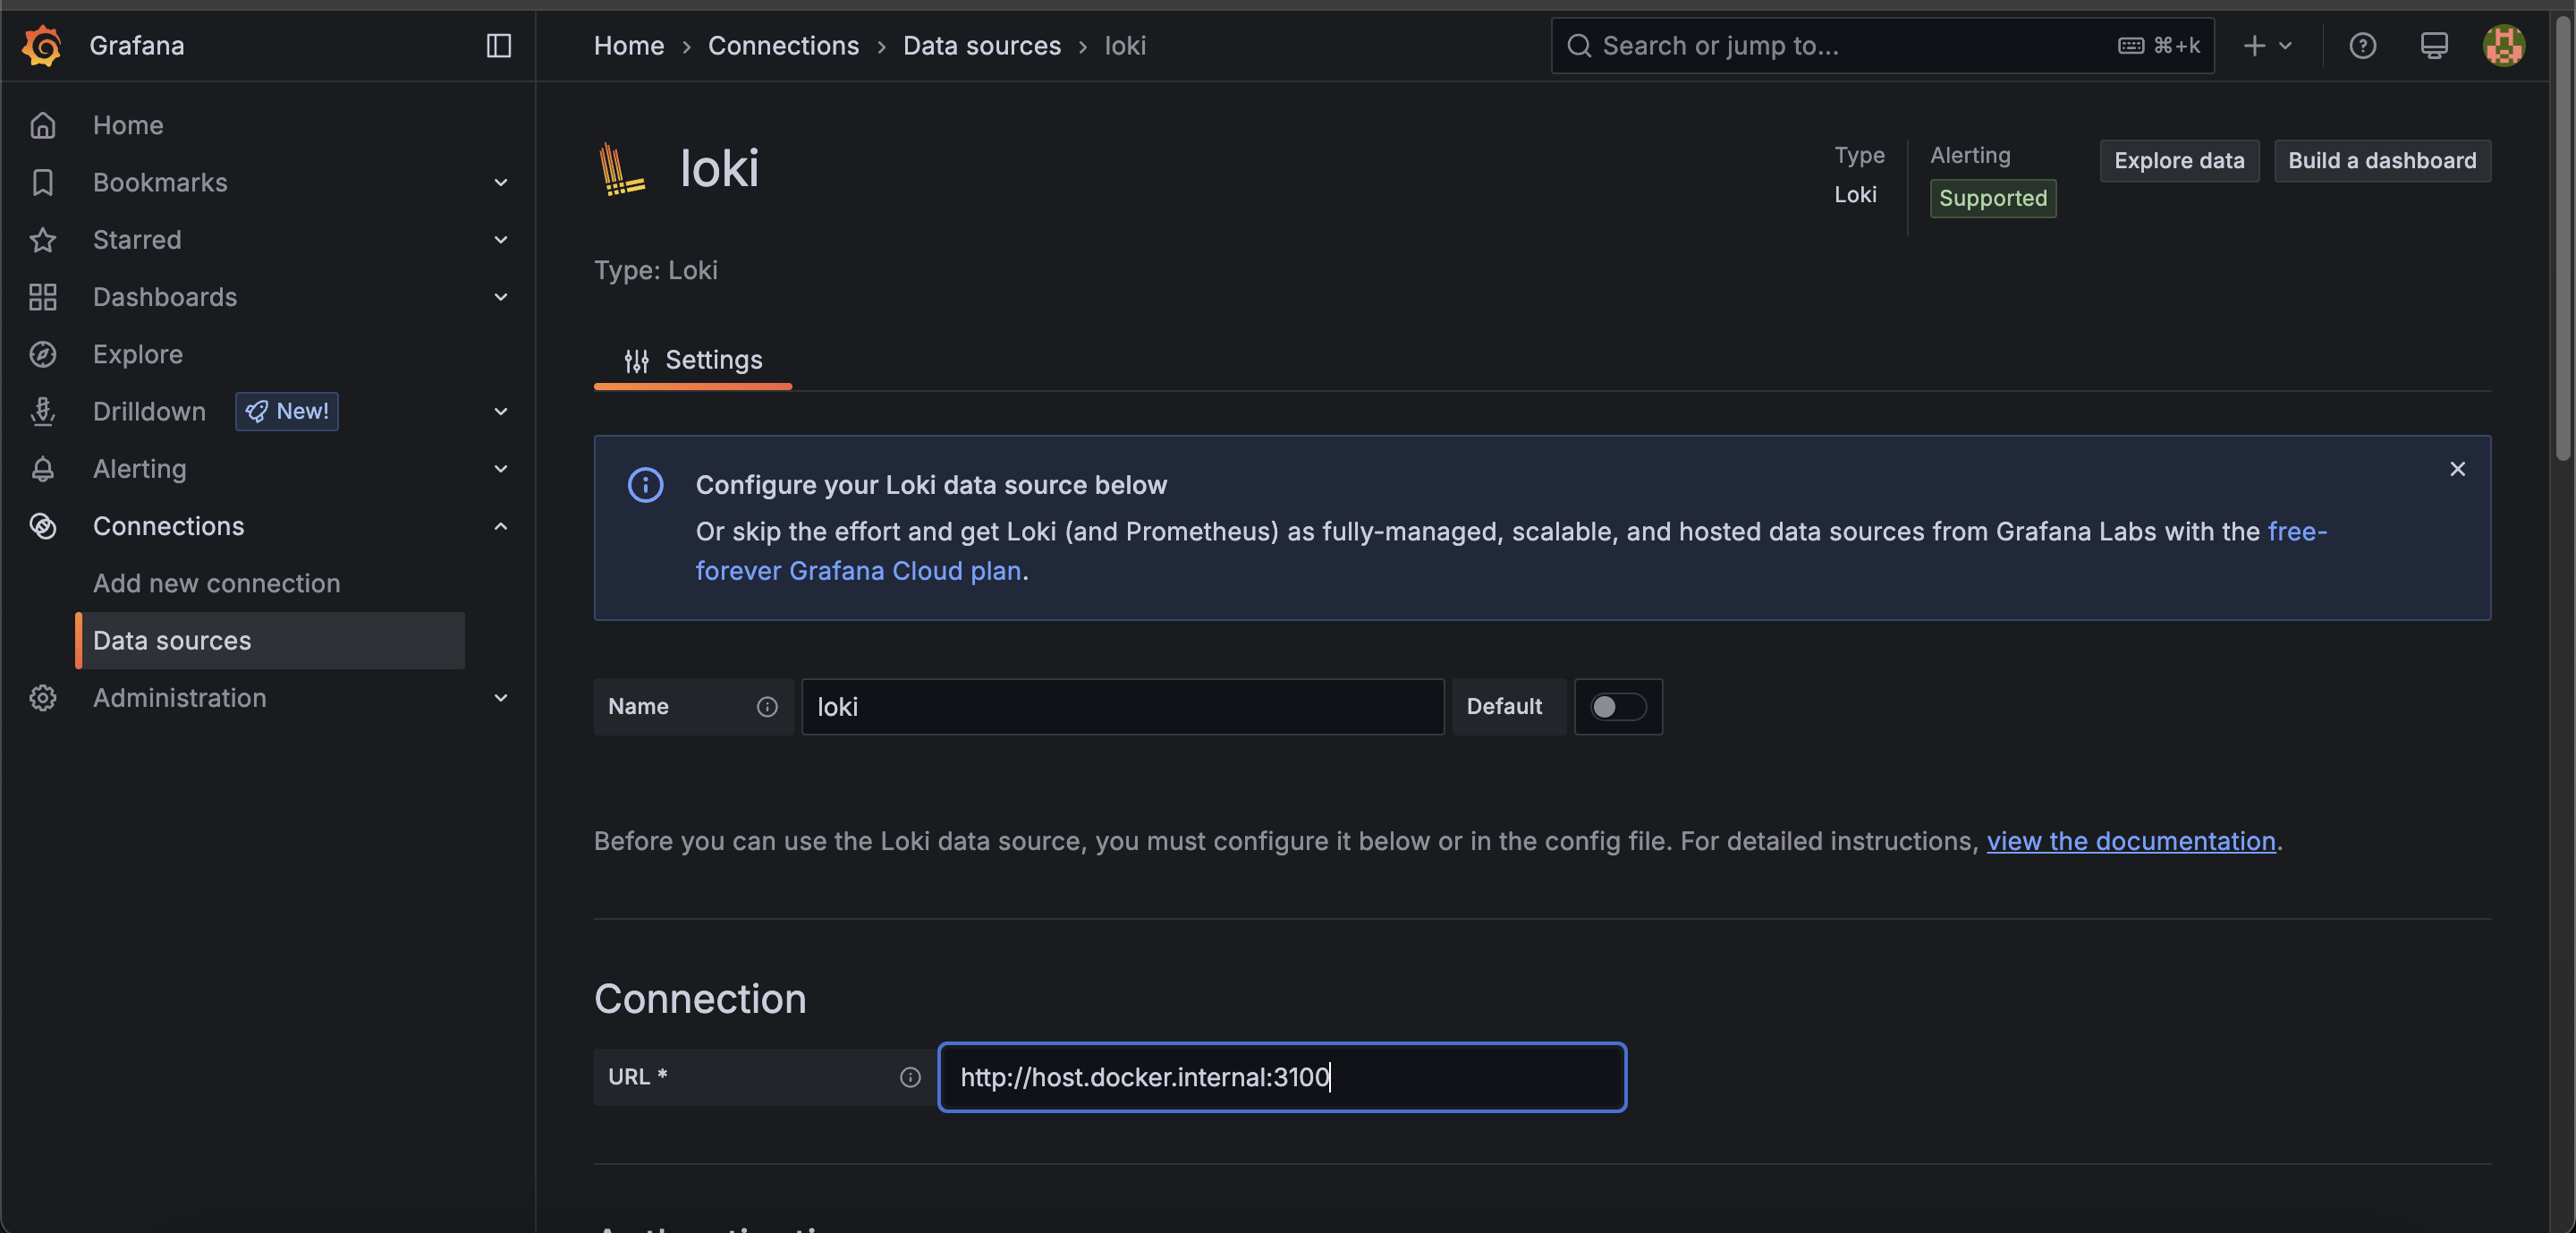This screenshot has height=1233, width=2576.
Task: Click the Explore compass icon in sidebar
Action: click(x=43, y=354)
